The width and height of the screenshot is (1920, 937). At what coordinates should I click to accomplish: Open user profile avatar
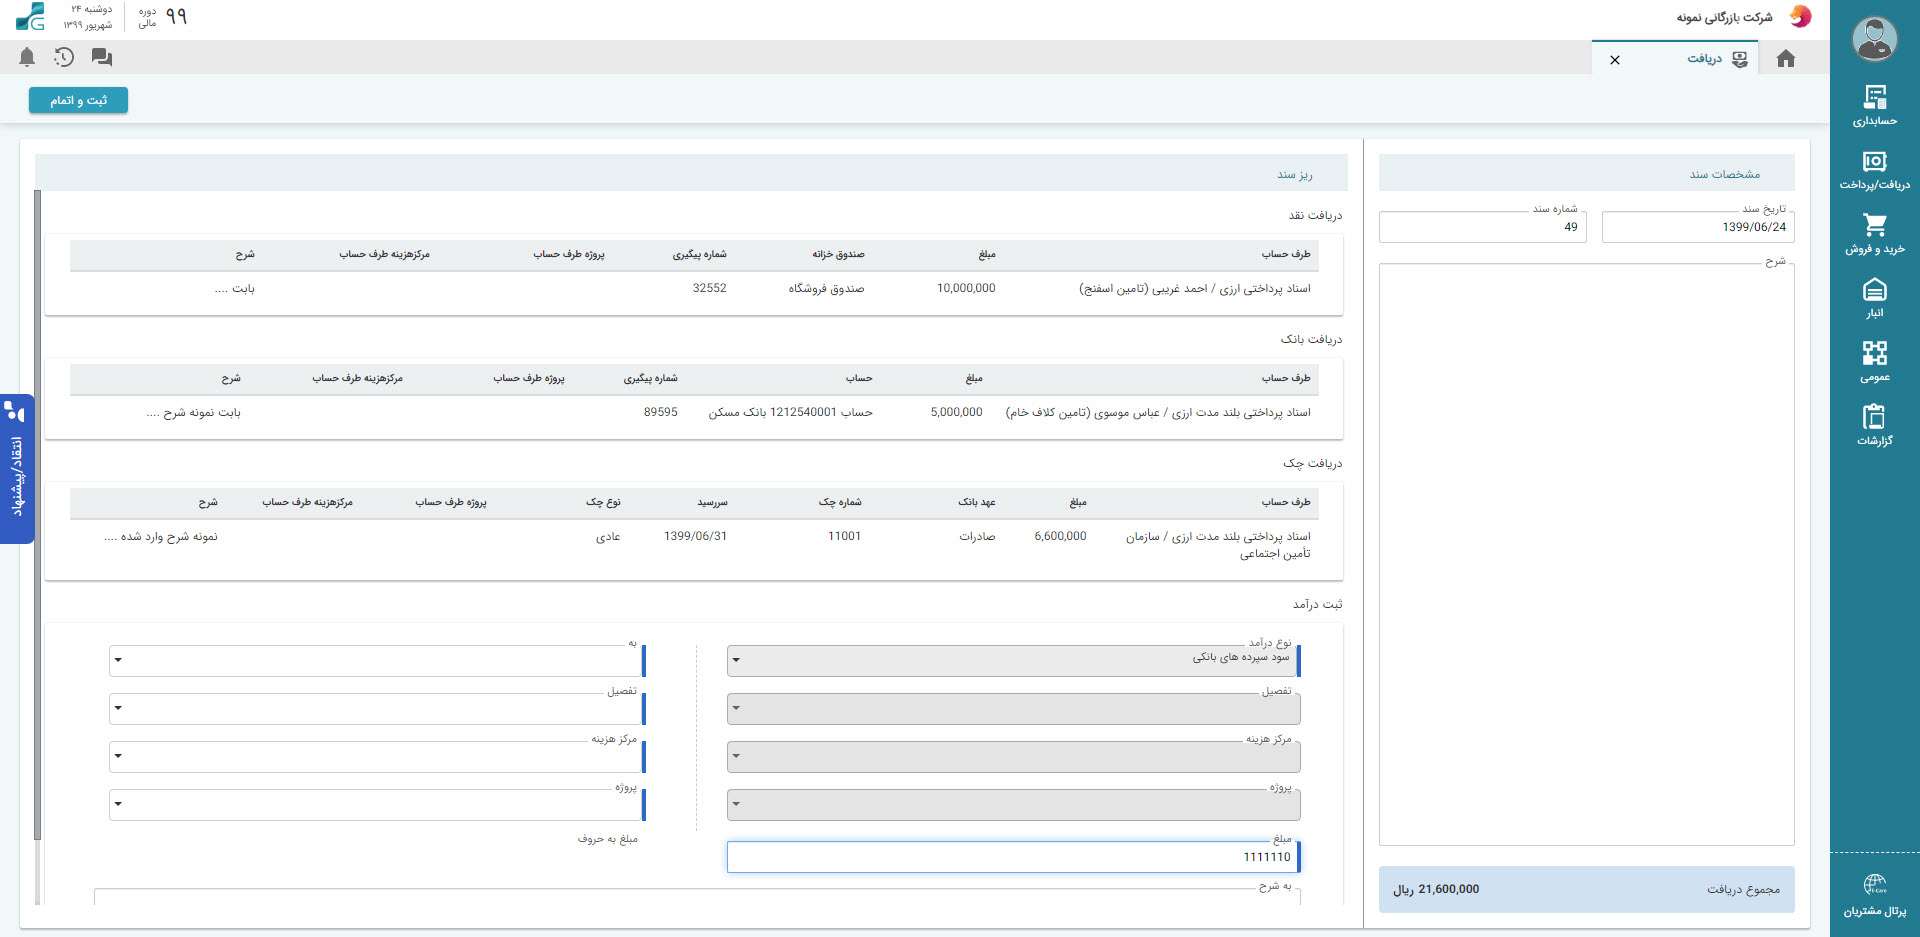point(1875,39)
